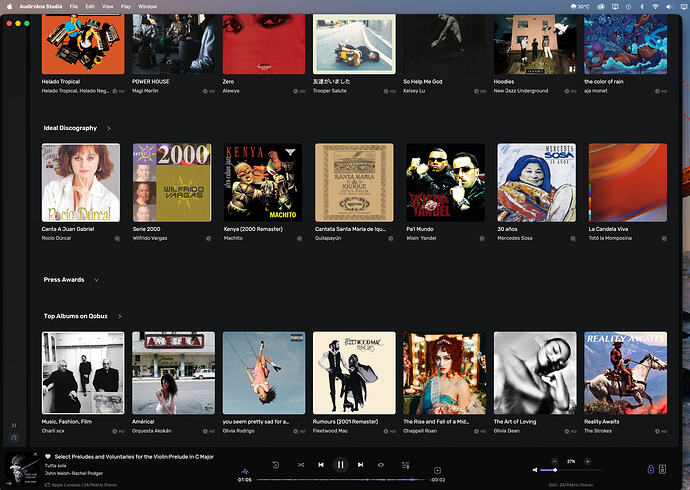690x490 pixels.
Task: Open the Audirvāna Studio app menu
Action: point(40,7)
